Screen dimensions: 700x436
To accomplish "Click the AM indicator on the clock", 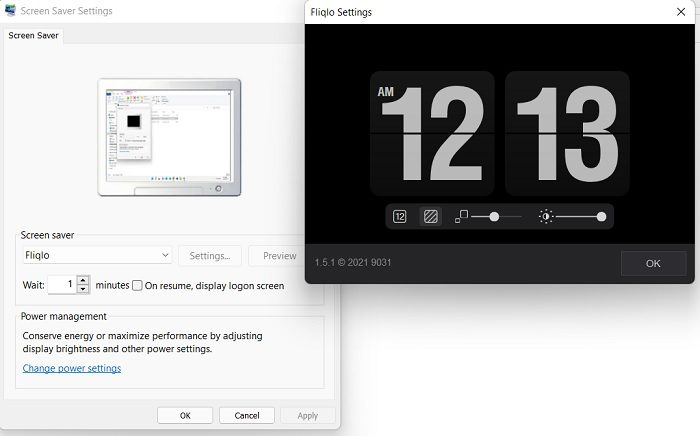I will click(x=386, y=92).
